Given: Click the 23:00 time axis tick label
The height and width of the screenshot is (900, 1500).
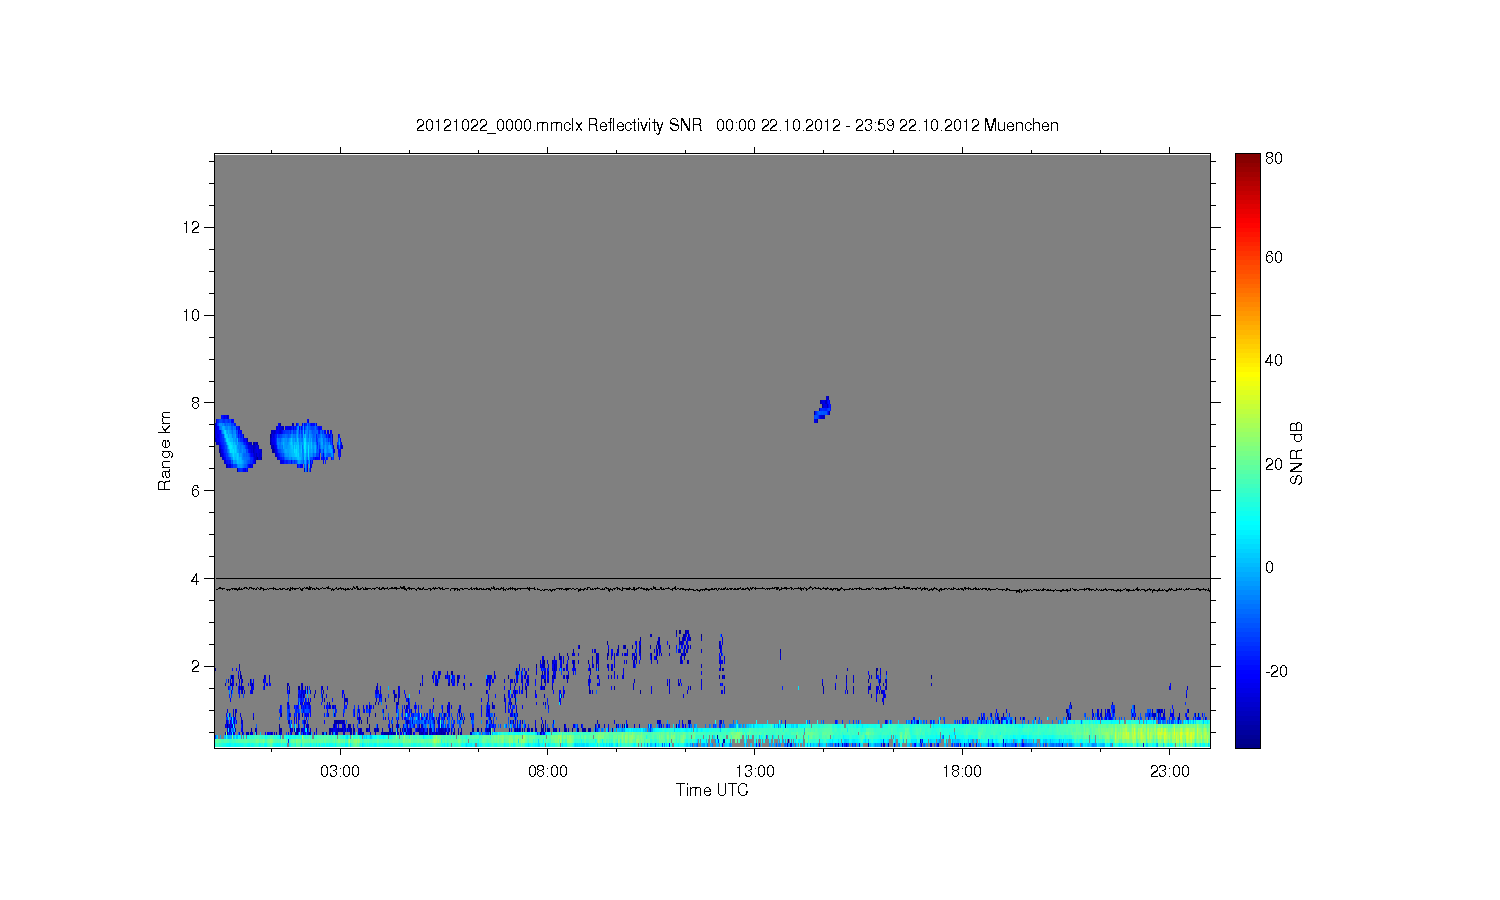Looking at the screenshot, I should (1169, 772).
